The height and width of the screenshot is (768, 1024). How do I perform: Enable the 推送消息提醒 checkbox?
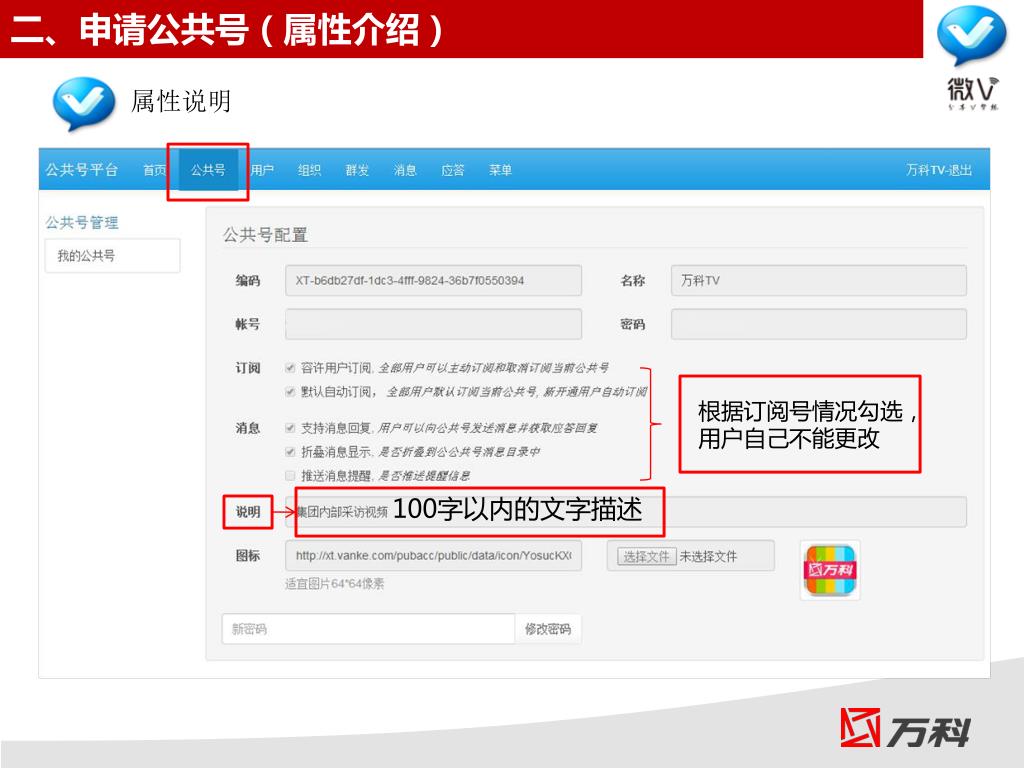coord(290,475)
